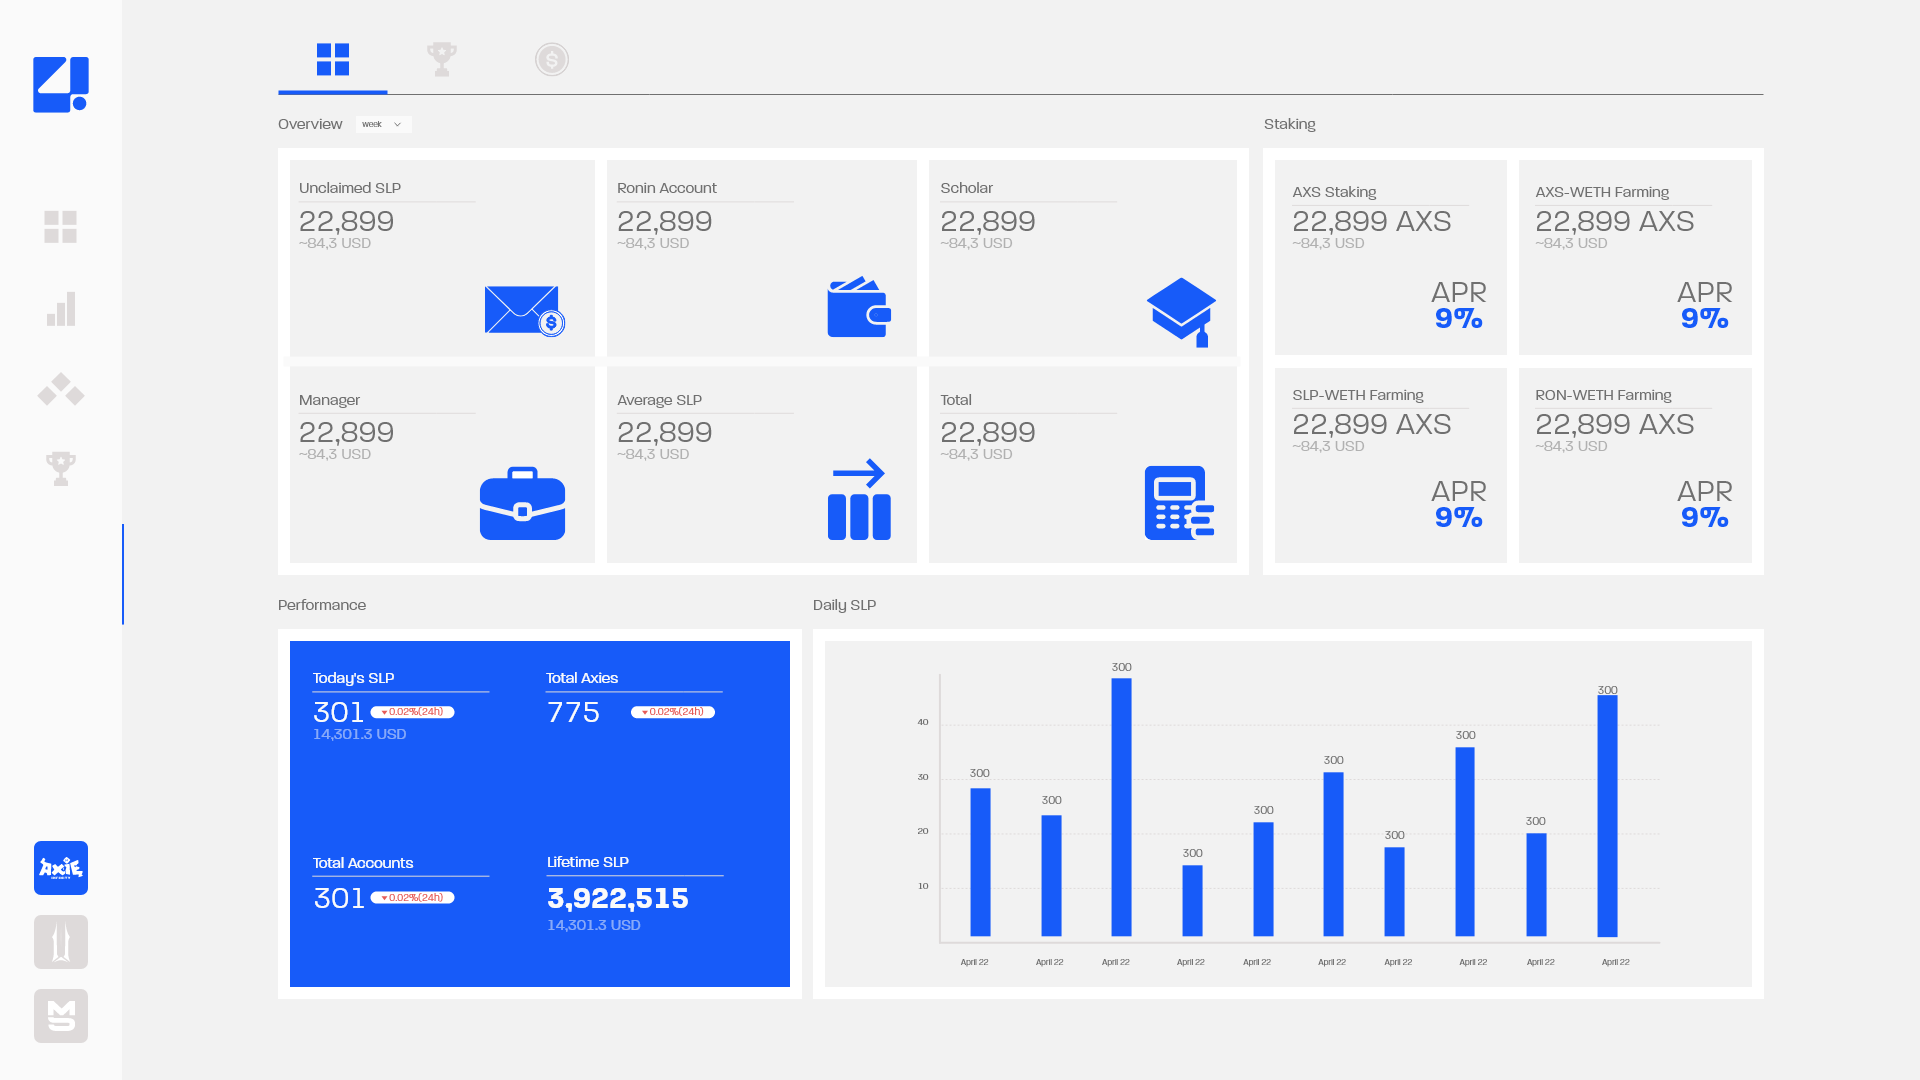Click the Total Accounts label

click(x=362, y=863)
